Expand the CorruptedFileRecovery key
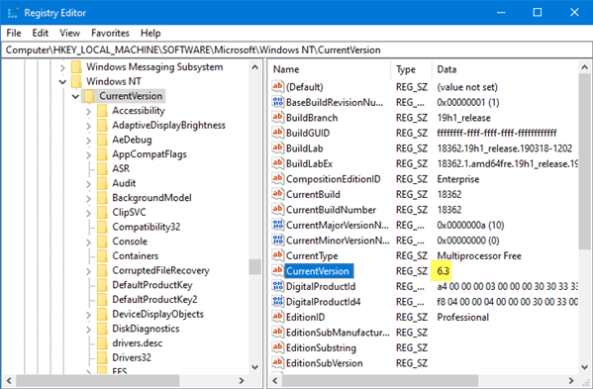 88,271
